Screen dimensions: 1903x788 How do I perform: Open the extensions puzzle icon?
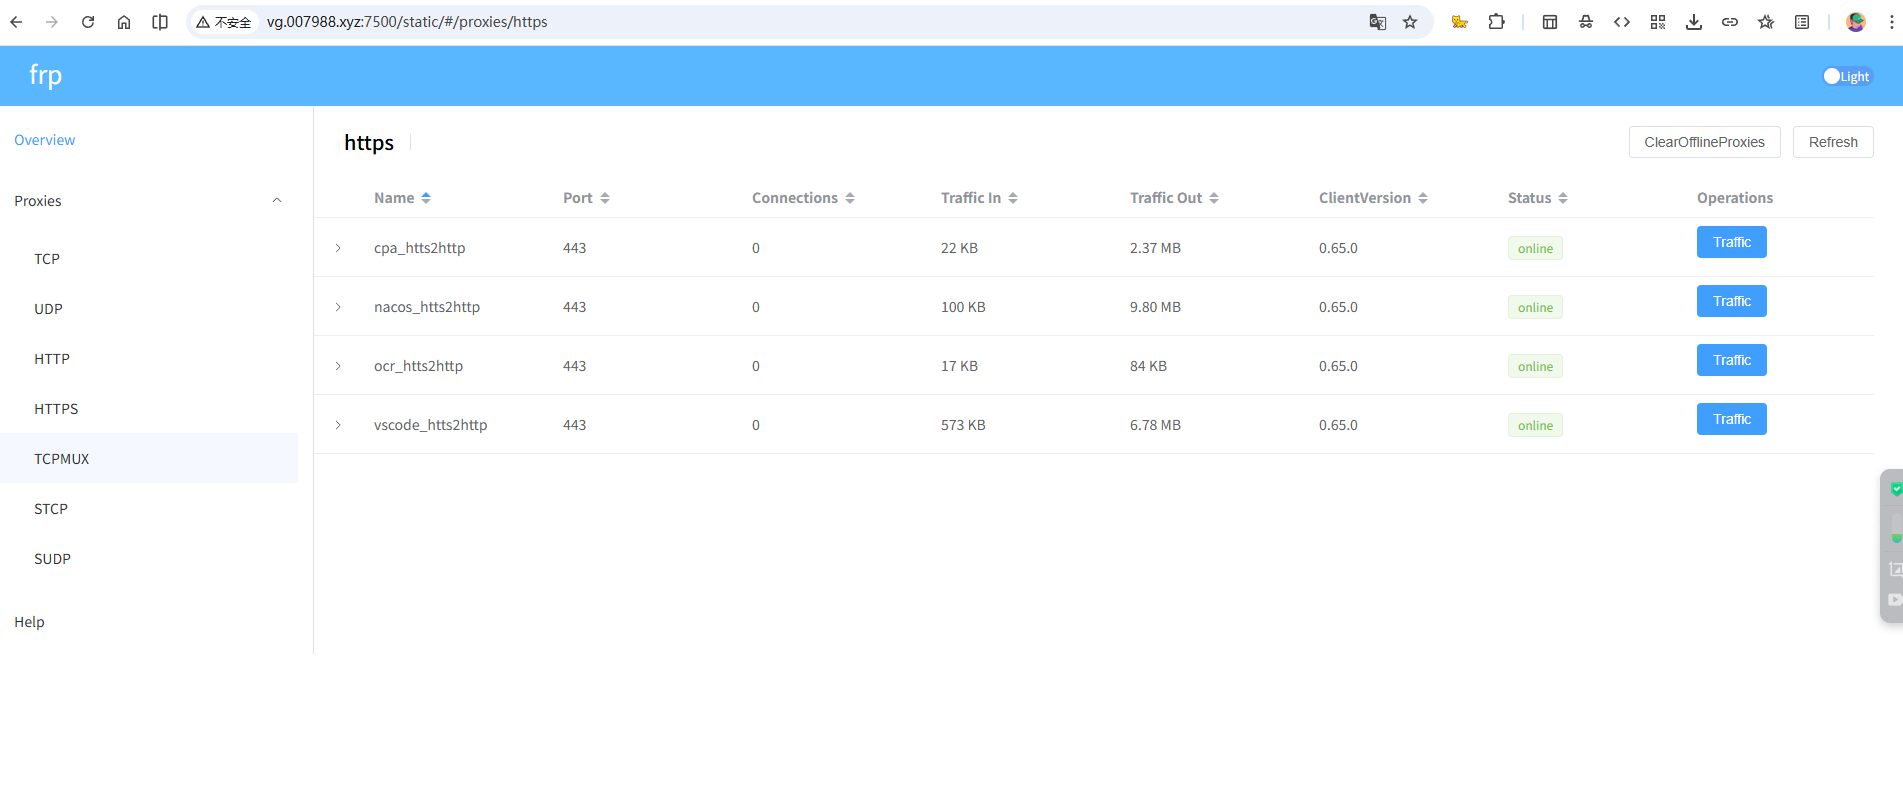tap(1496, 22)
